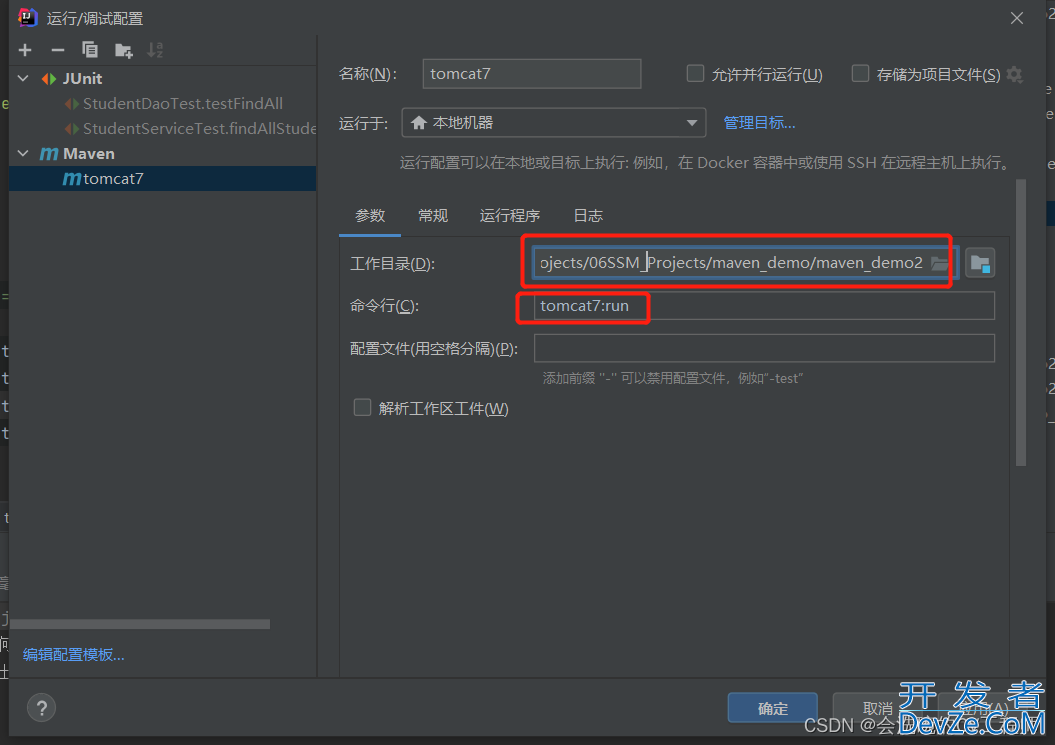Open the 运行于 本地机器 dropdown
The image size is (1055, 745).
[554, 122]
